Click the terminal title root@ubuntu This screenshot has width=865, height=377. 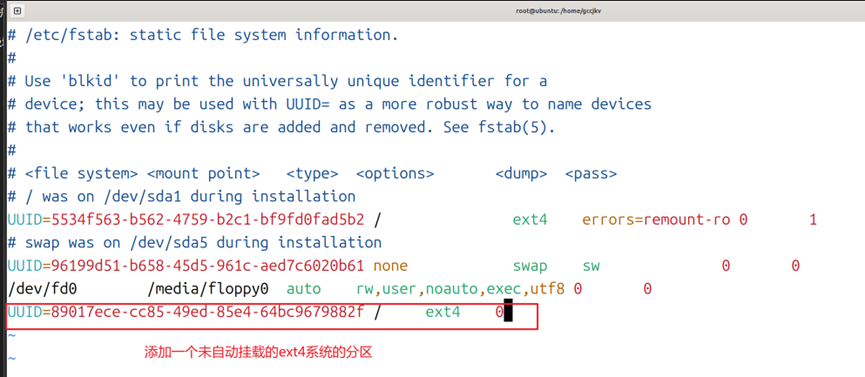point(558,11)
